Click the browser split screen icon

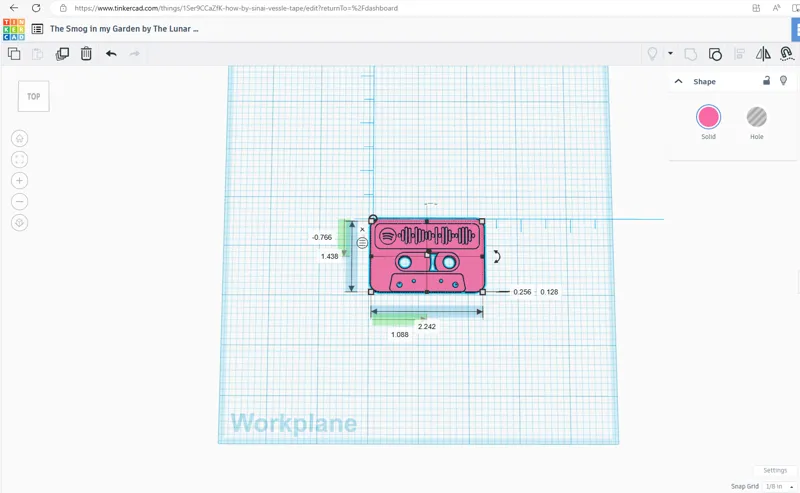pyautogui.click(x=795, y=8)
